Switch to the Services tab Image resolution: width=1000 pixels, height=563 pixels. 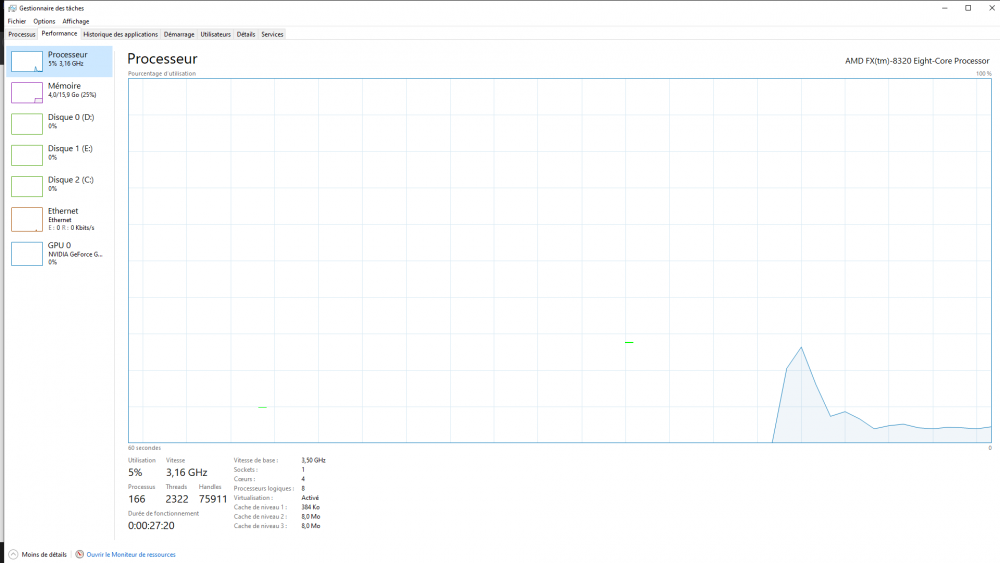(272, 34)
